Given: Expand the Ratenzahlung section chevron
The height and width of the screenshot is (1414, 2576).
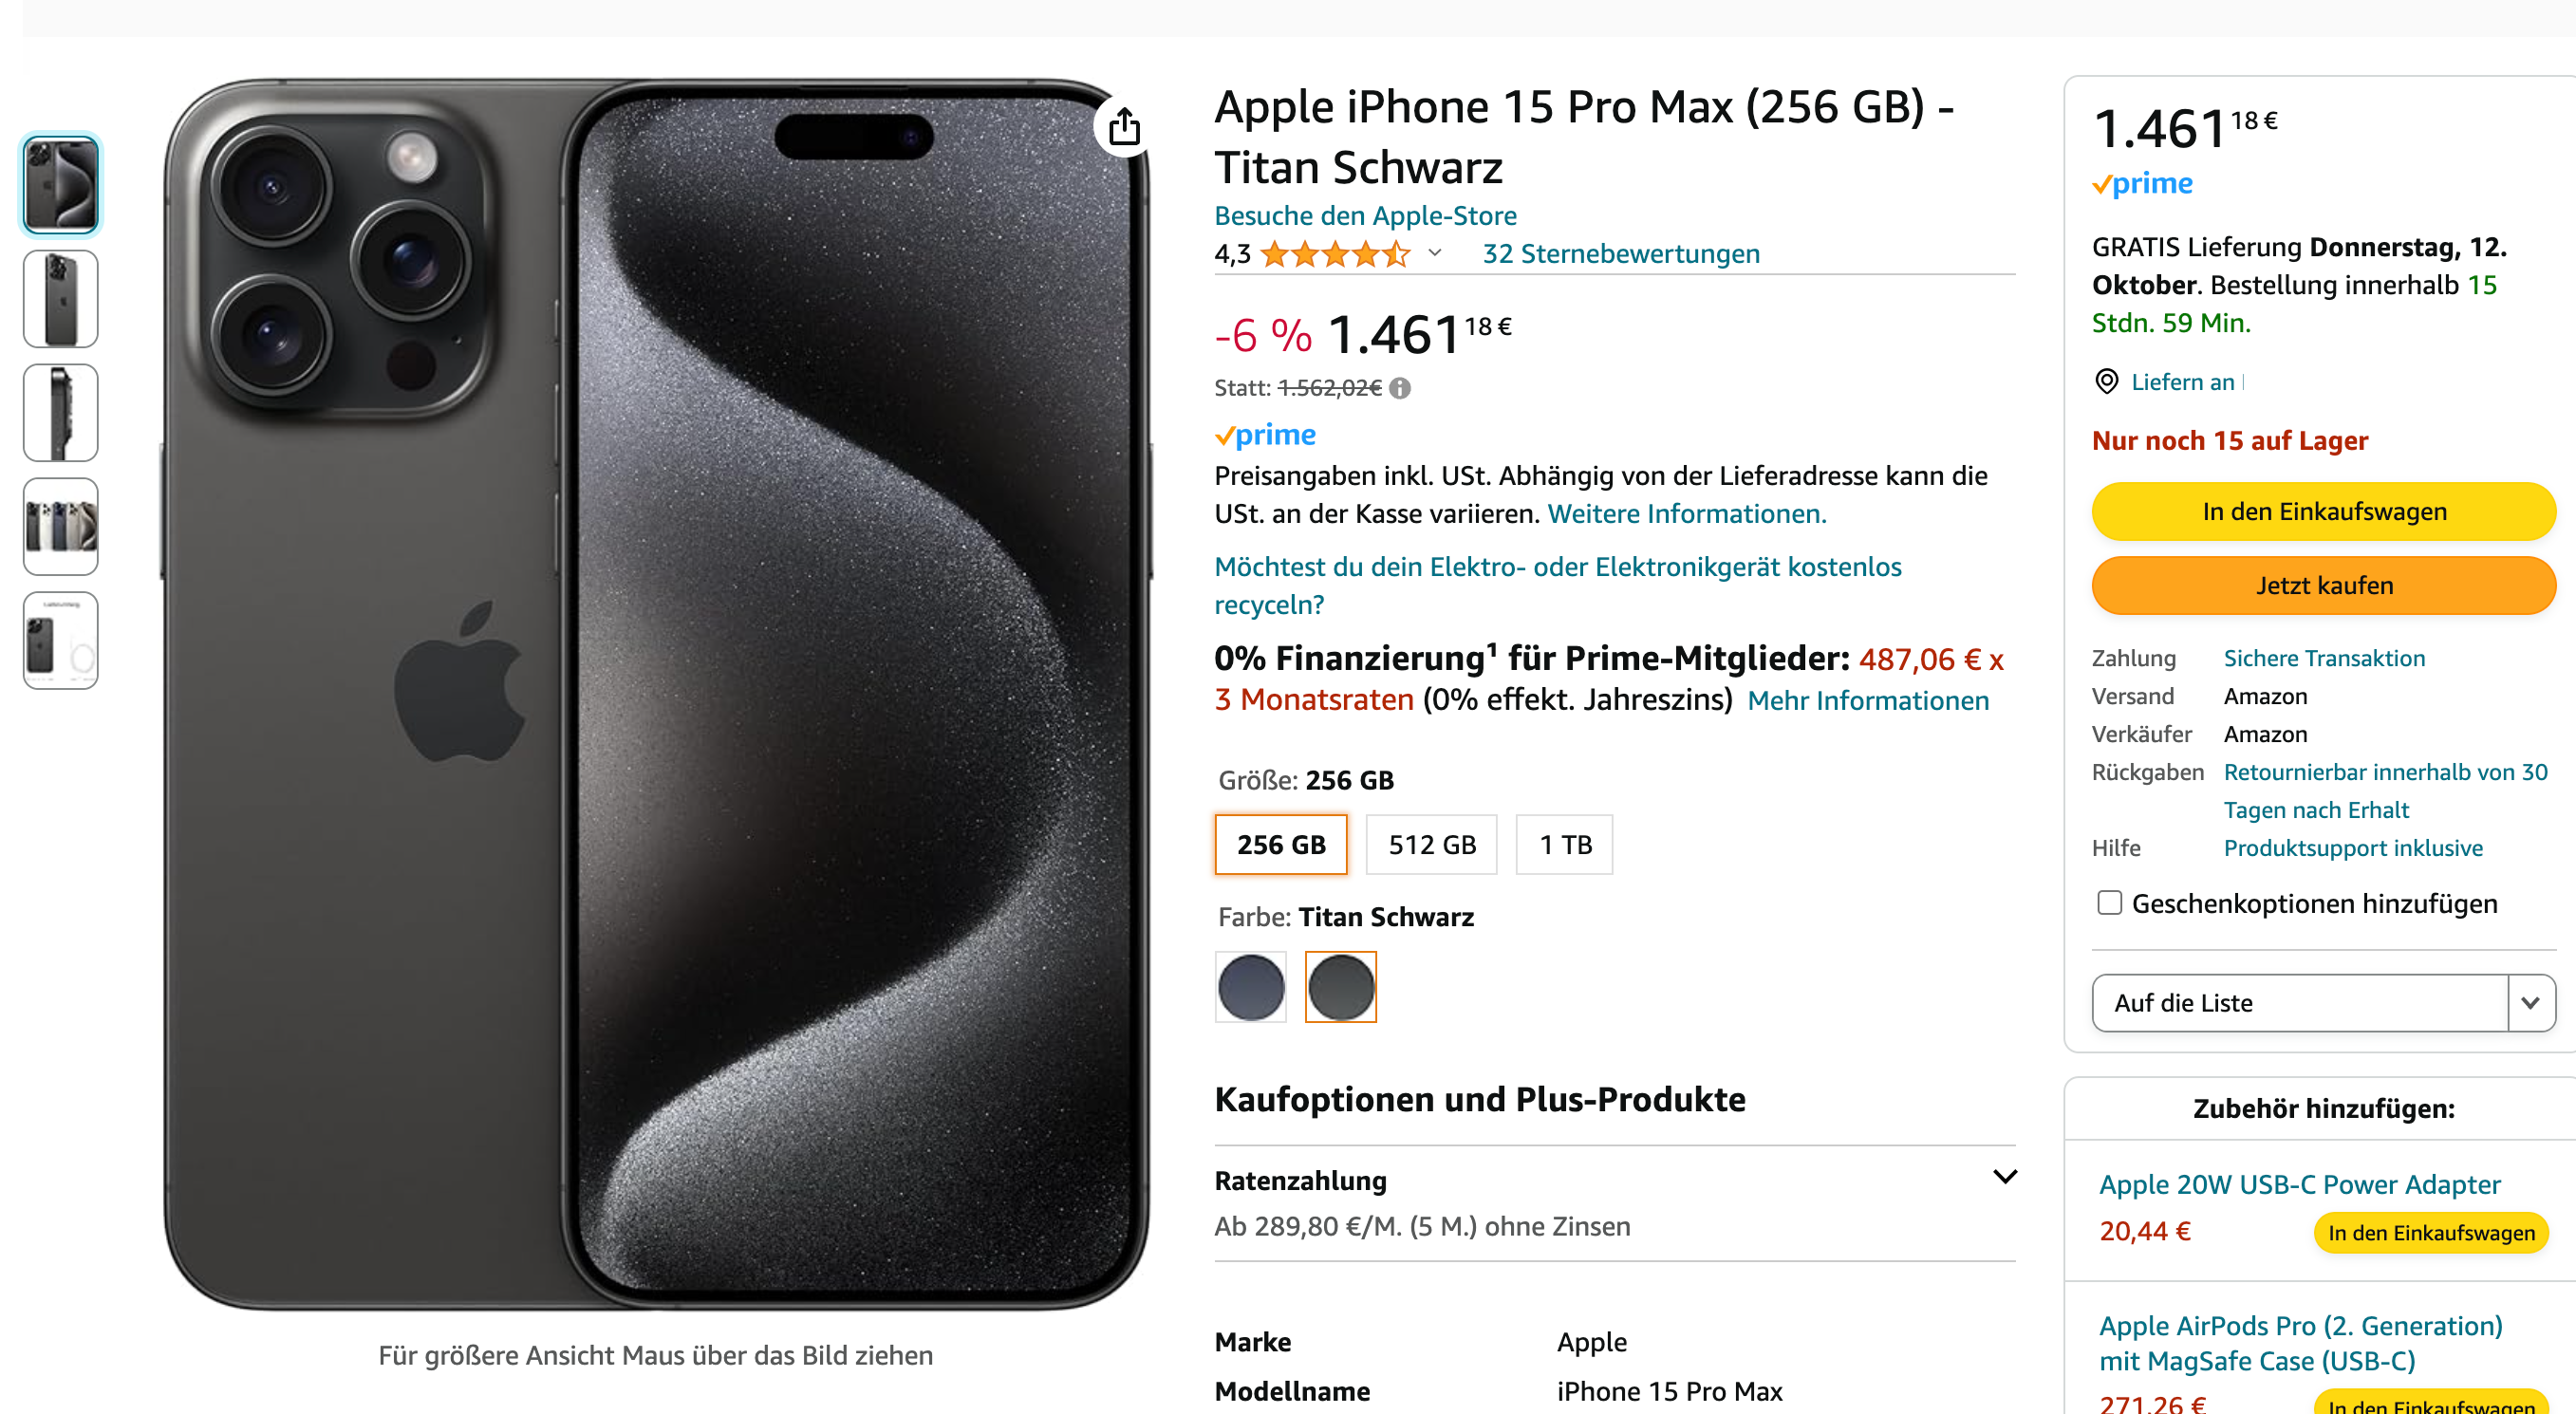Looking at the screenshot, I should tap(2004, 1177).
